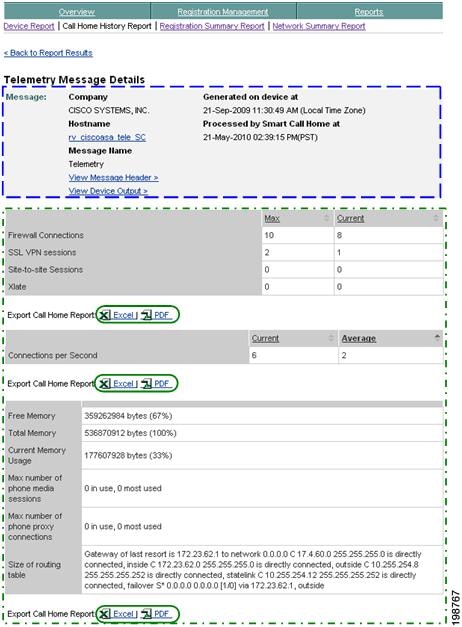Open the Overview tab
This screenshot has height=627, width=462.
[77, 12]
